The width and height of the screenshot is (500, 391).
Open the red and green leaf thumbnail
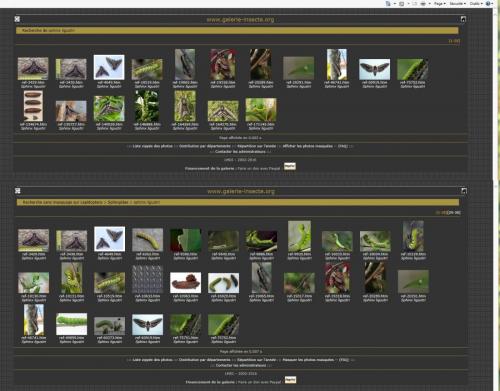[185, 240]
